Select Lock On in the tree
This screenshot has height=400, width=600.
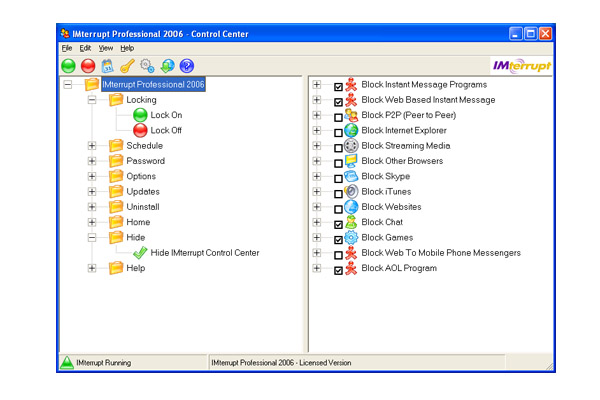click(x=166, y=115)
